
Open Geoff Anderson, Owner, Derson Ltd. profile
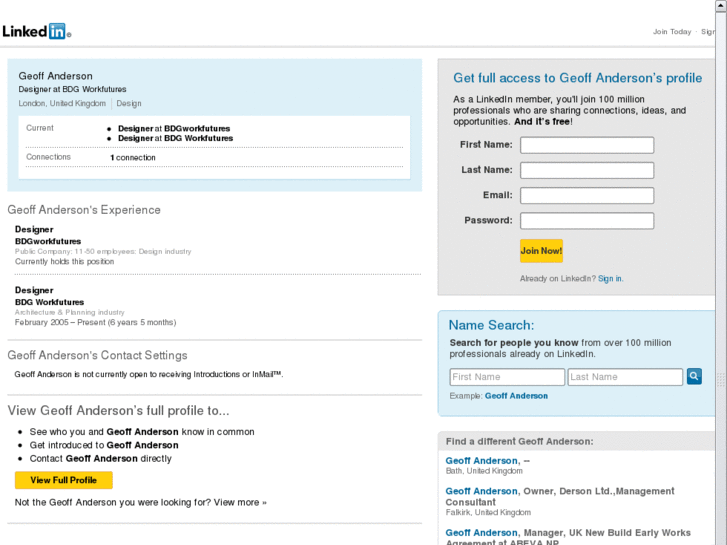[482, 491]
